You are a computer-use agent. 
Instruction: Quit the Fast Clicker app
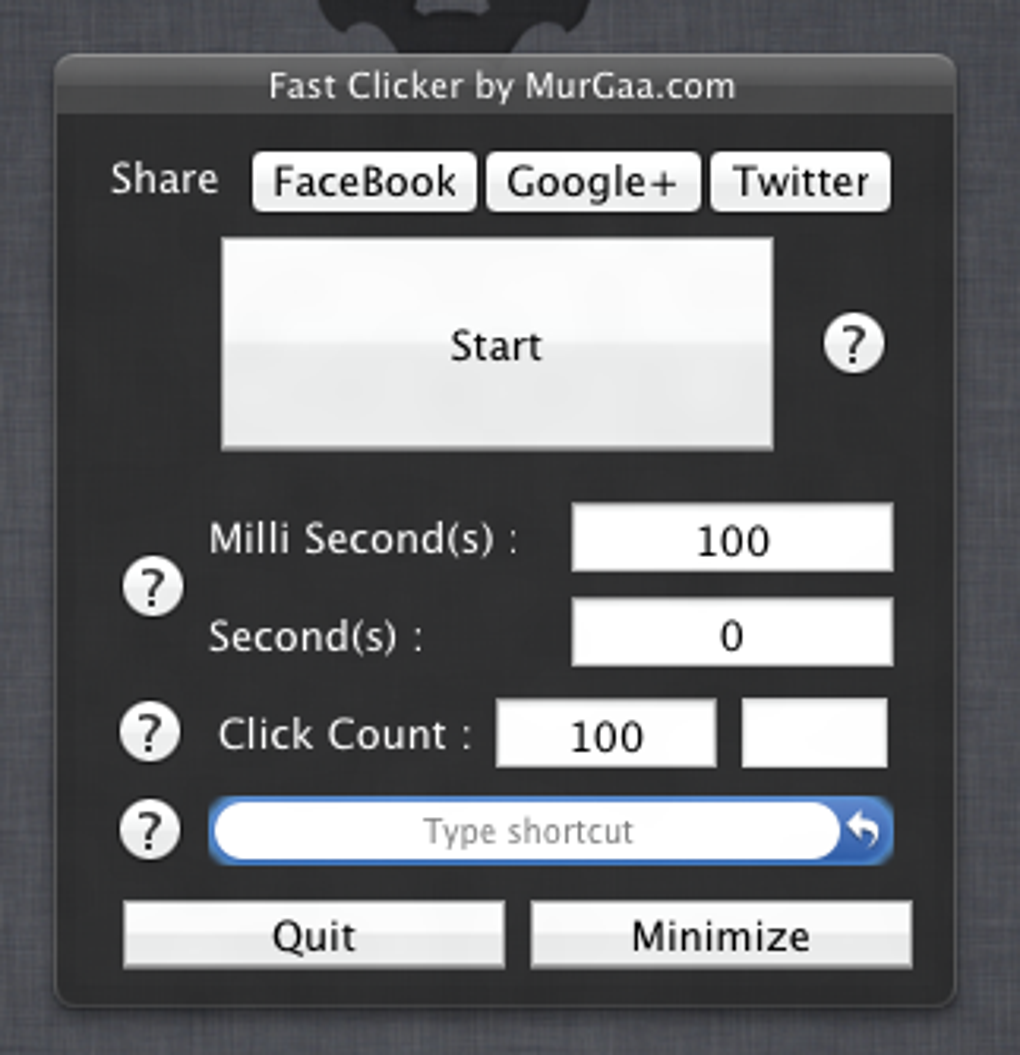coord(313,935)
